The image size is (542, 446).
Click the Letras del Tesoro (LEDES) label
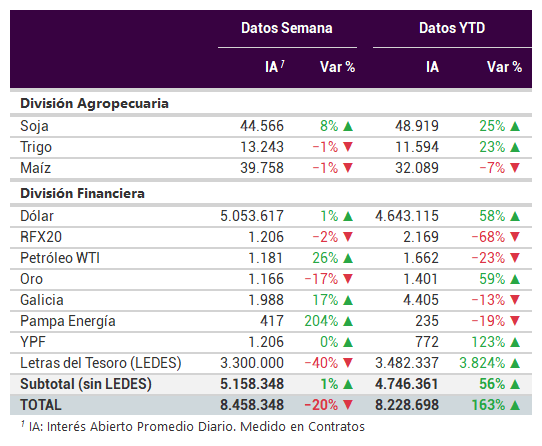pos(101,363)
